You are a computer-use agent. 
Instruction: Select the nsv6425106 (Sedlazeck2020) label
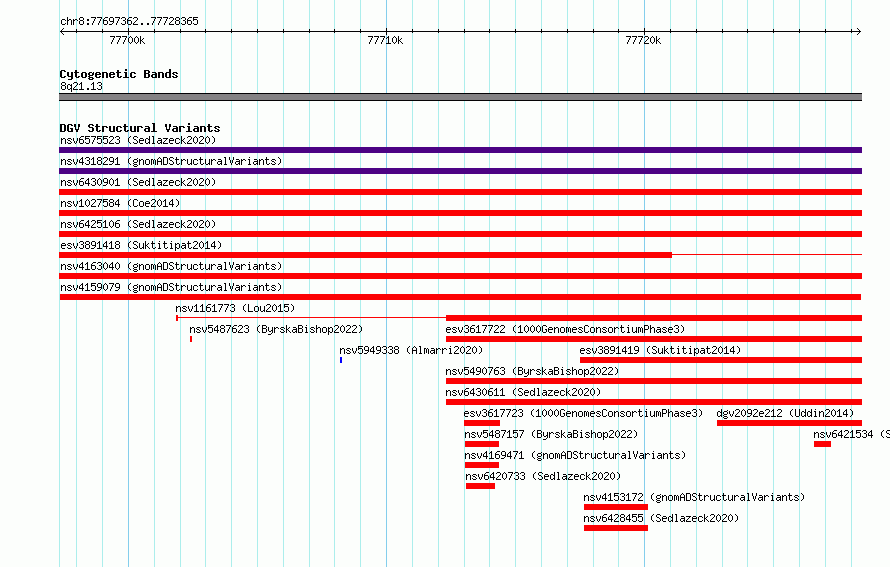[x=138, y=224]
